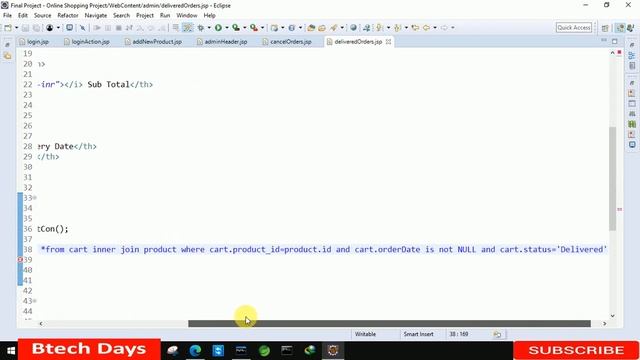Expand the Run configurations dropdown arrow

(227, 28)
